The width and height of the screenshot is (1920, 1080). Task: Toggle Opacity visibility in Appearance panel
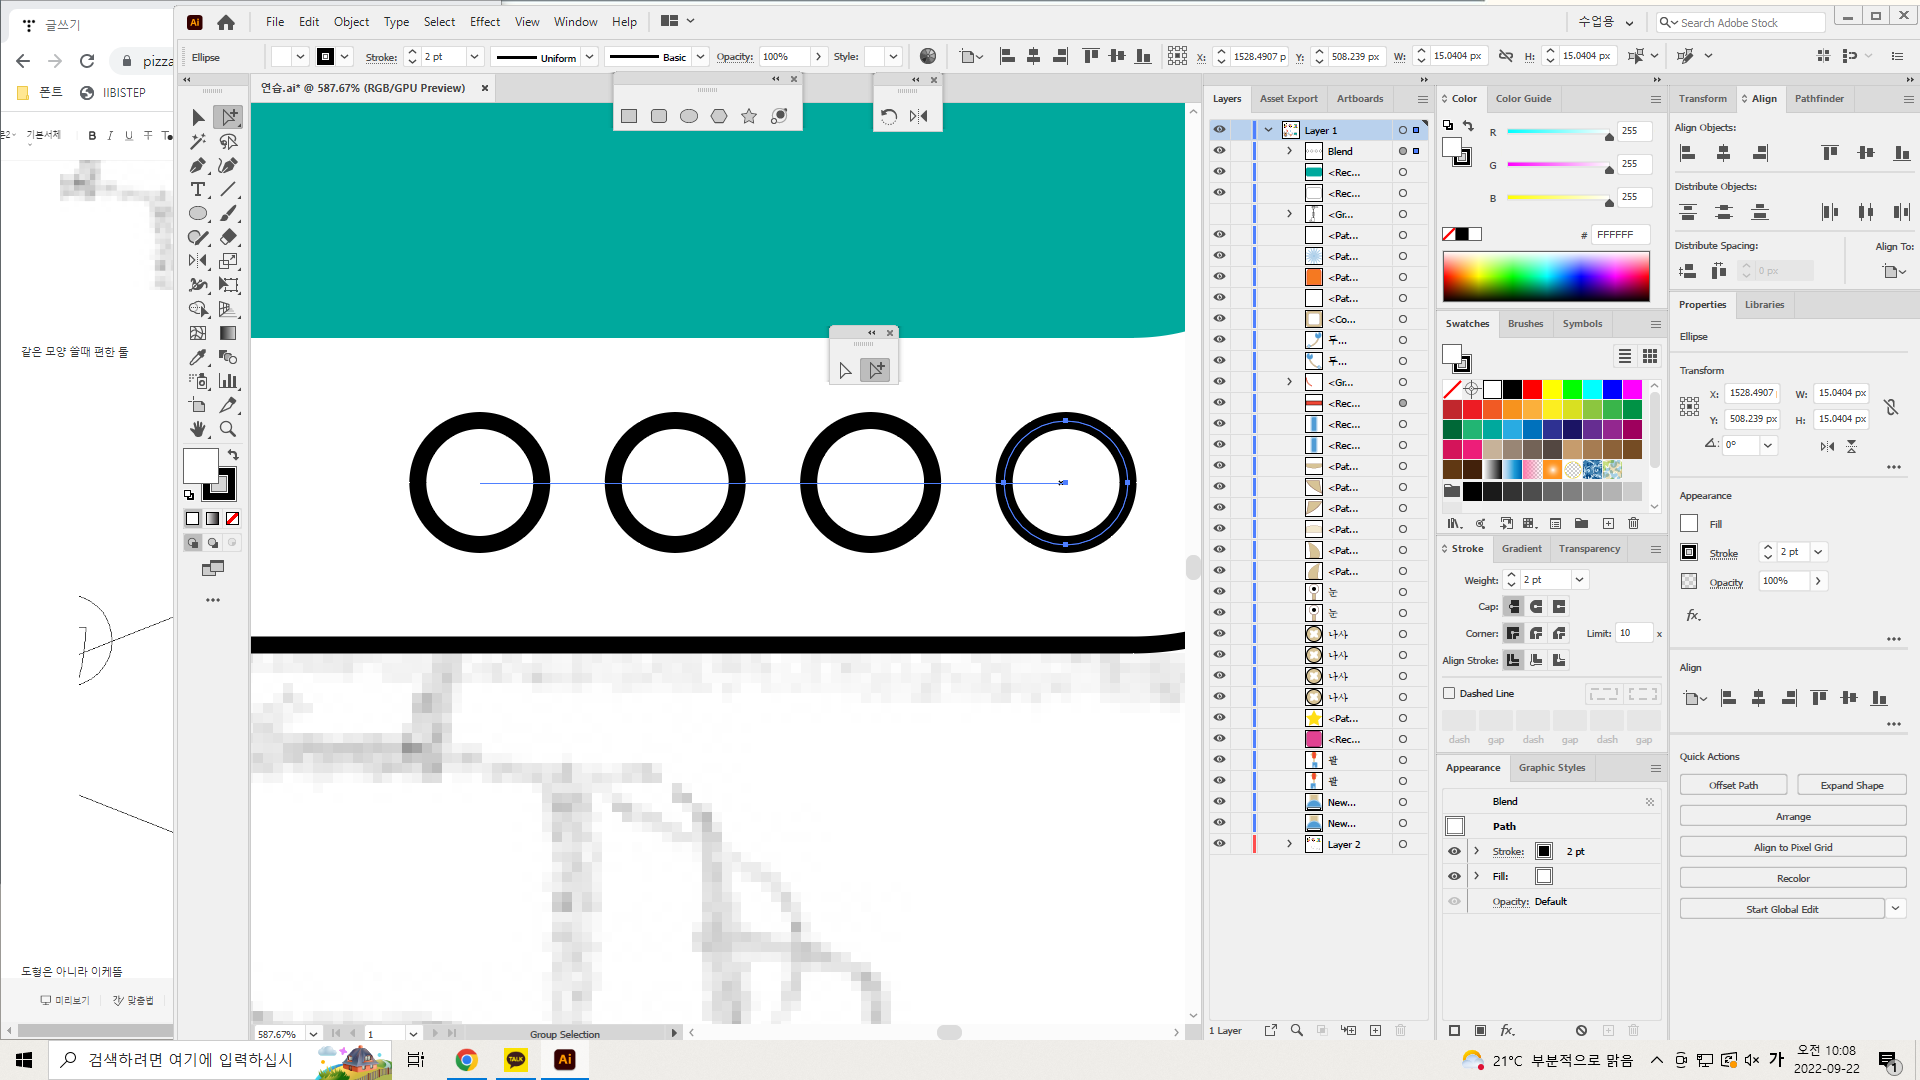(1454, 901)
